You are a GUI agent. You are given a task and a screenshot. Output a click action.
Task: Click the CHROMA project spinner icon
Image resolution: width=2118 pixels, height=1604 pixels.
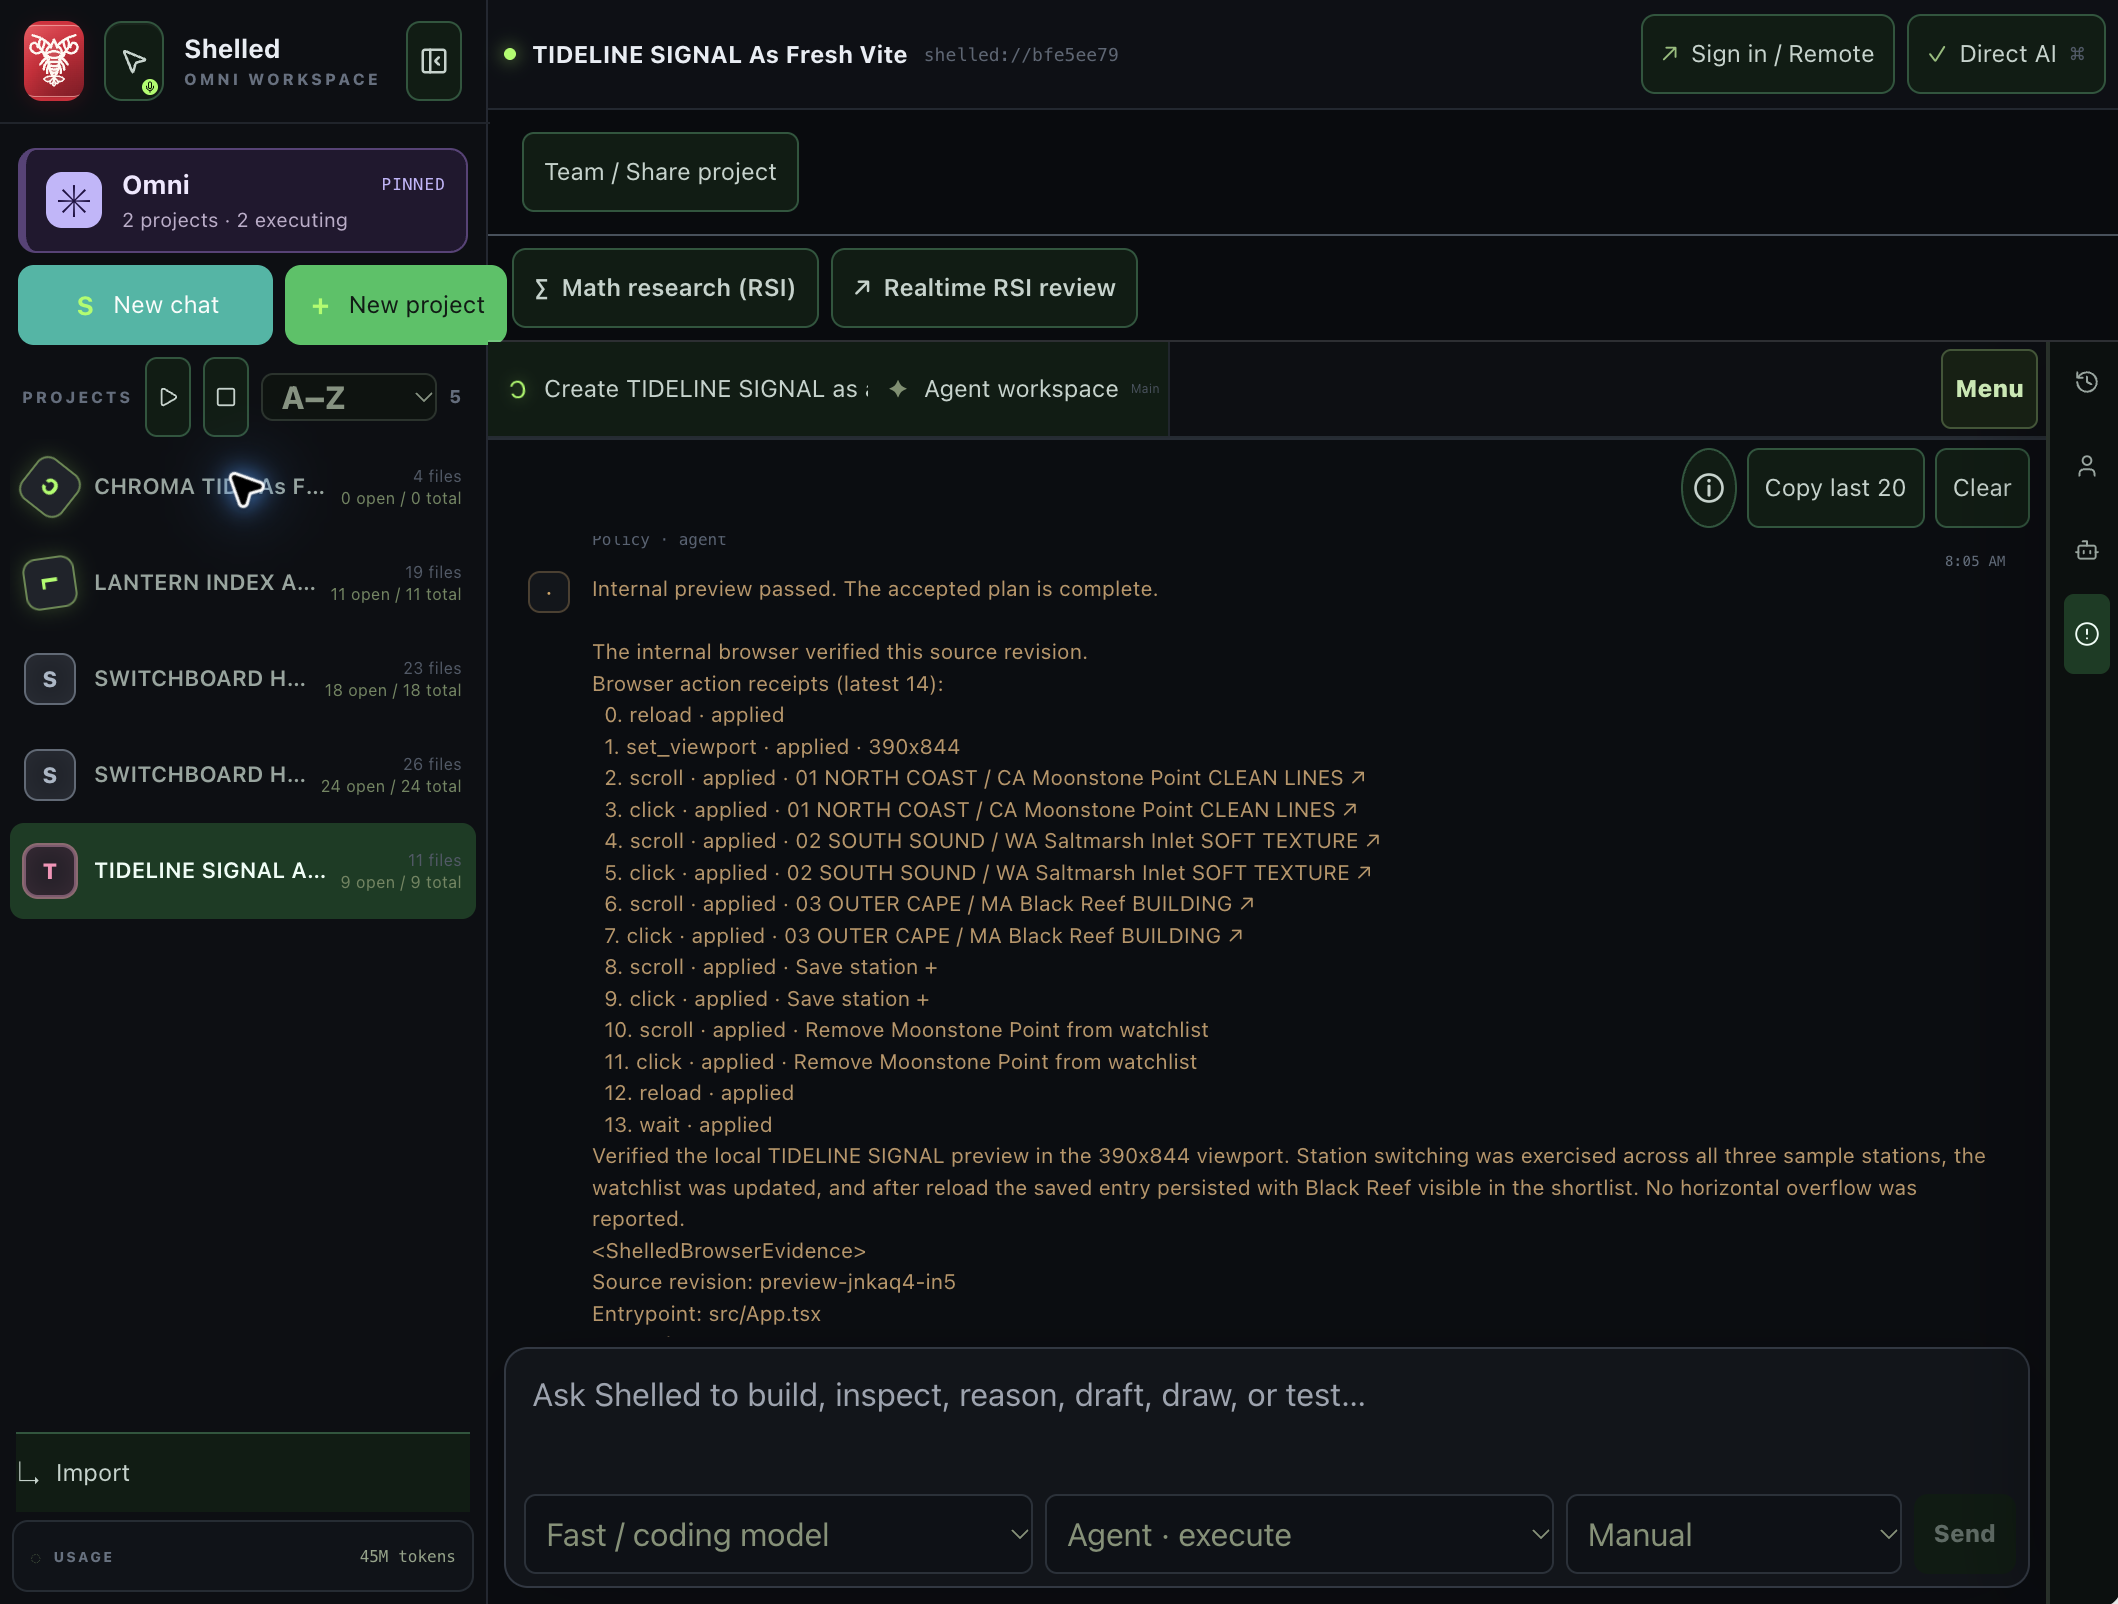(x=50, y=487)
